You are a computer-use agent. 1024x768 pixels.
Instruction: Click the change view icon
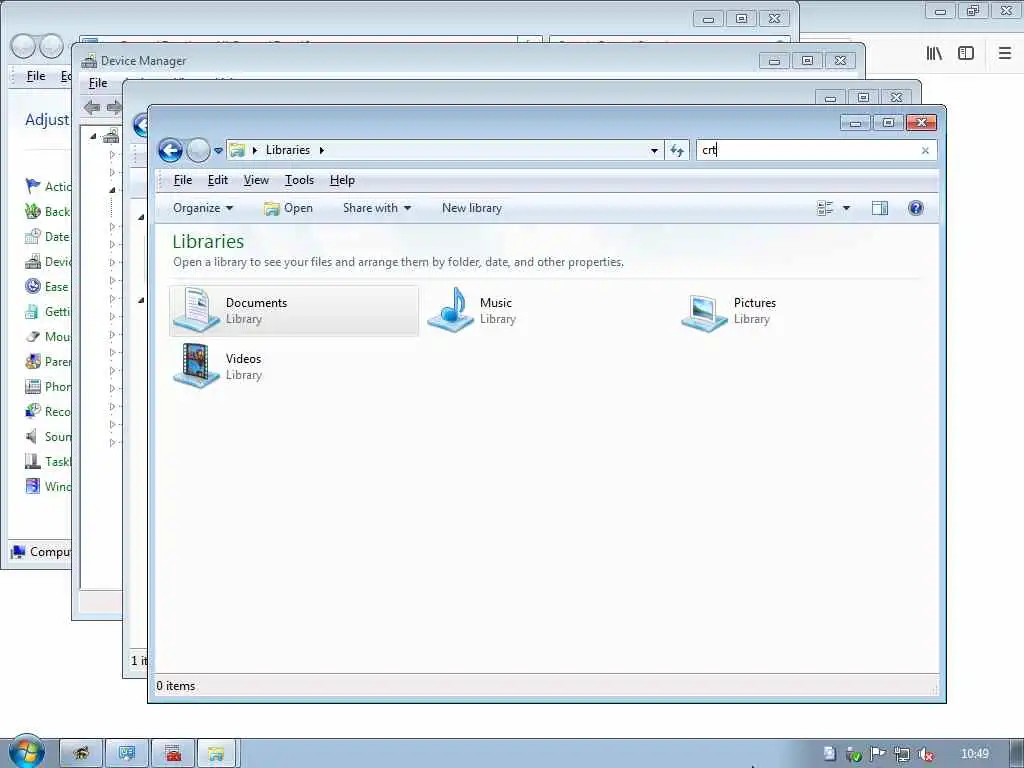(825, 208)
